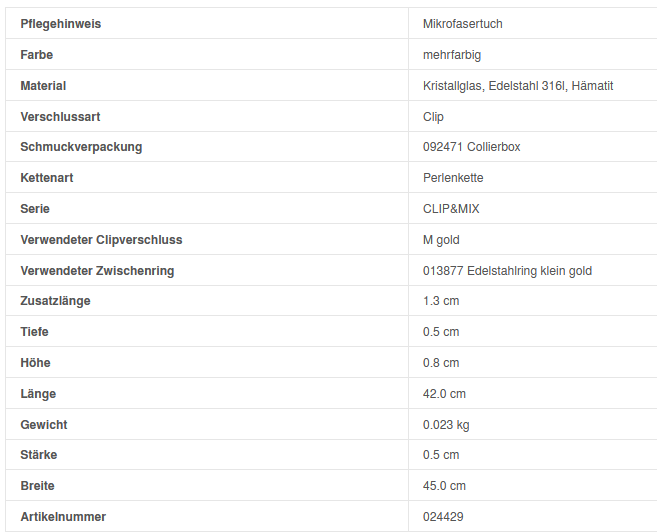Screen dimensions: 657x532
Task: Click the M gold value
Action: click(x=441, y=240)
